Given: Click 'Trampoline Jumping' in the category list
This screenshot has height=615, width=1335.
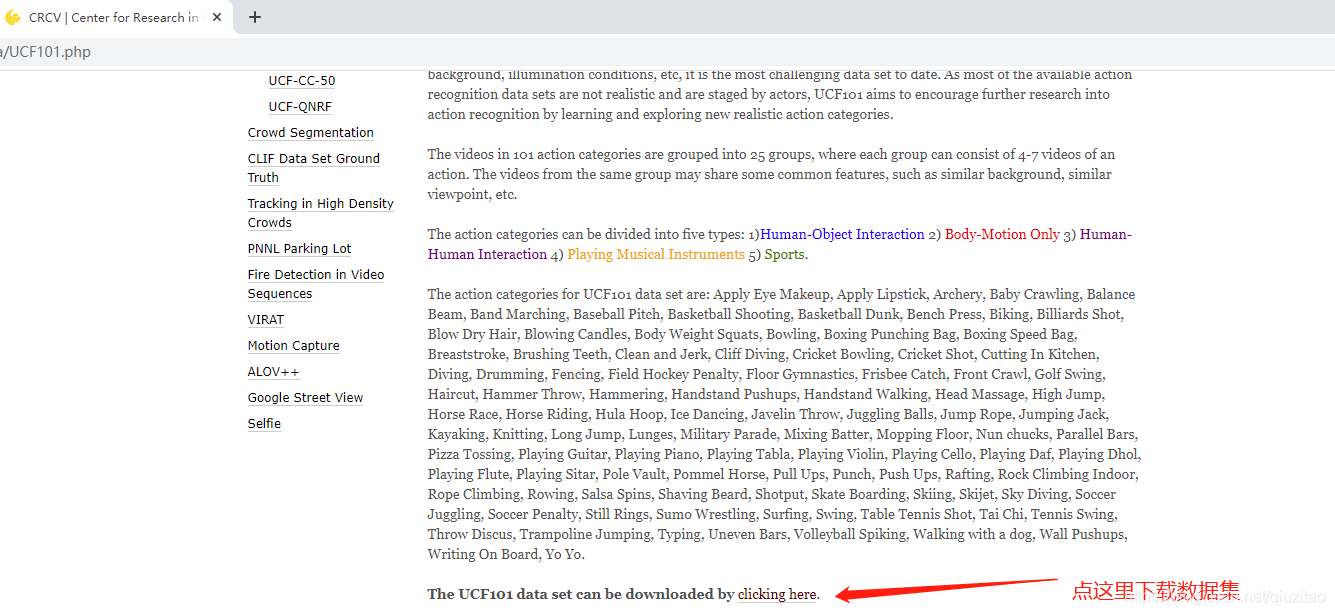Looking at the screenshot, I should point(584,534).
